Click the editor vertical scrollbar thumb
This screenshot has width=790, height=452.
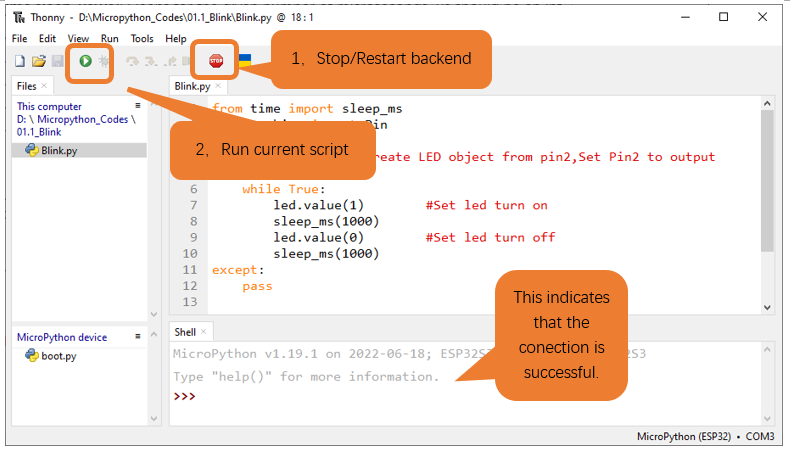point(767,180)
